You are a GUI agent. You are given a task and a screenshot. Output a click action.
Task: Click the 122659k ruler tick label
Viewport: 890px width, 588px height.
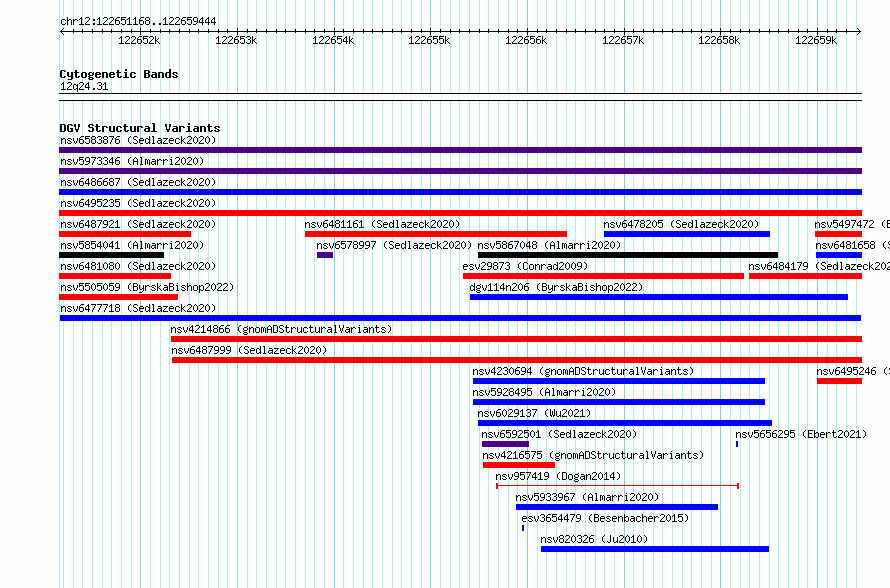[x=816, y=40]
